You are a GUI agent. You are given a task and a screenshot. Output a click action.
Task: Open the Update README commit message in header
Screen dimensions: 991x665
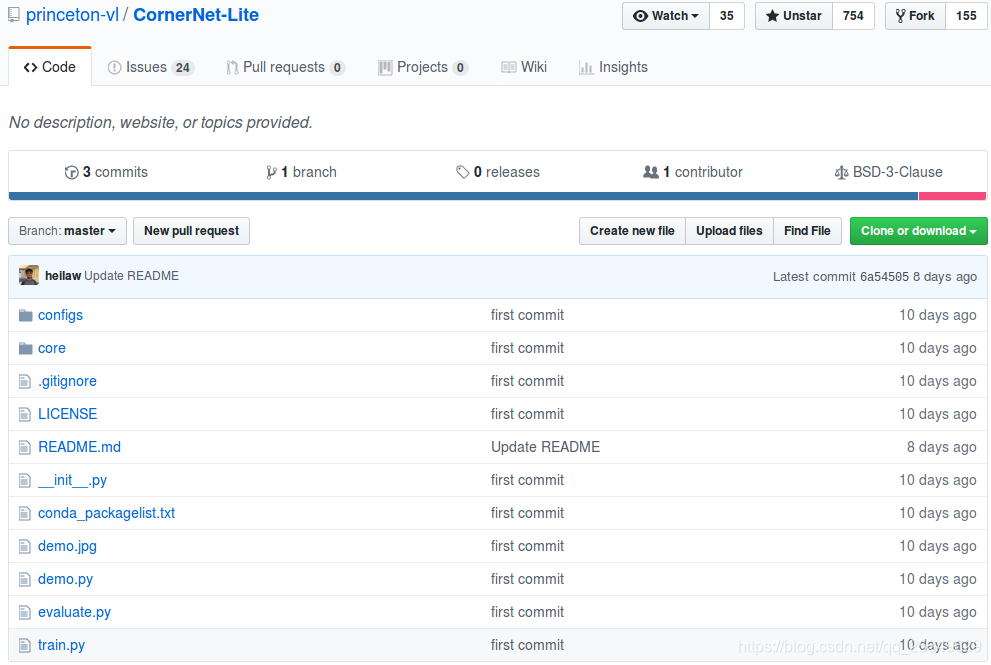(x=131, y=276)
